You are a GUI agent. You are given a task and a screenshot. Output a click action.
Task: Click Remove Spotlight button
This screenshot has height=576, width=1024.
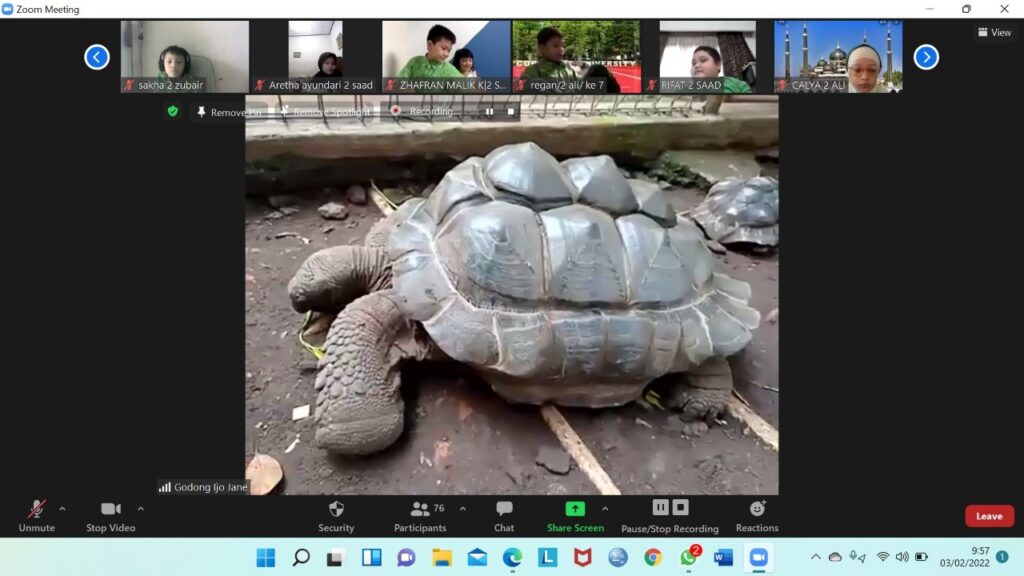325,112
